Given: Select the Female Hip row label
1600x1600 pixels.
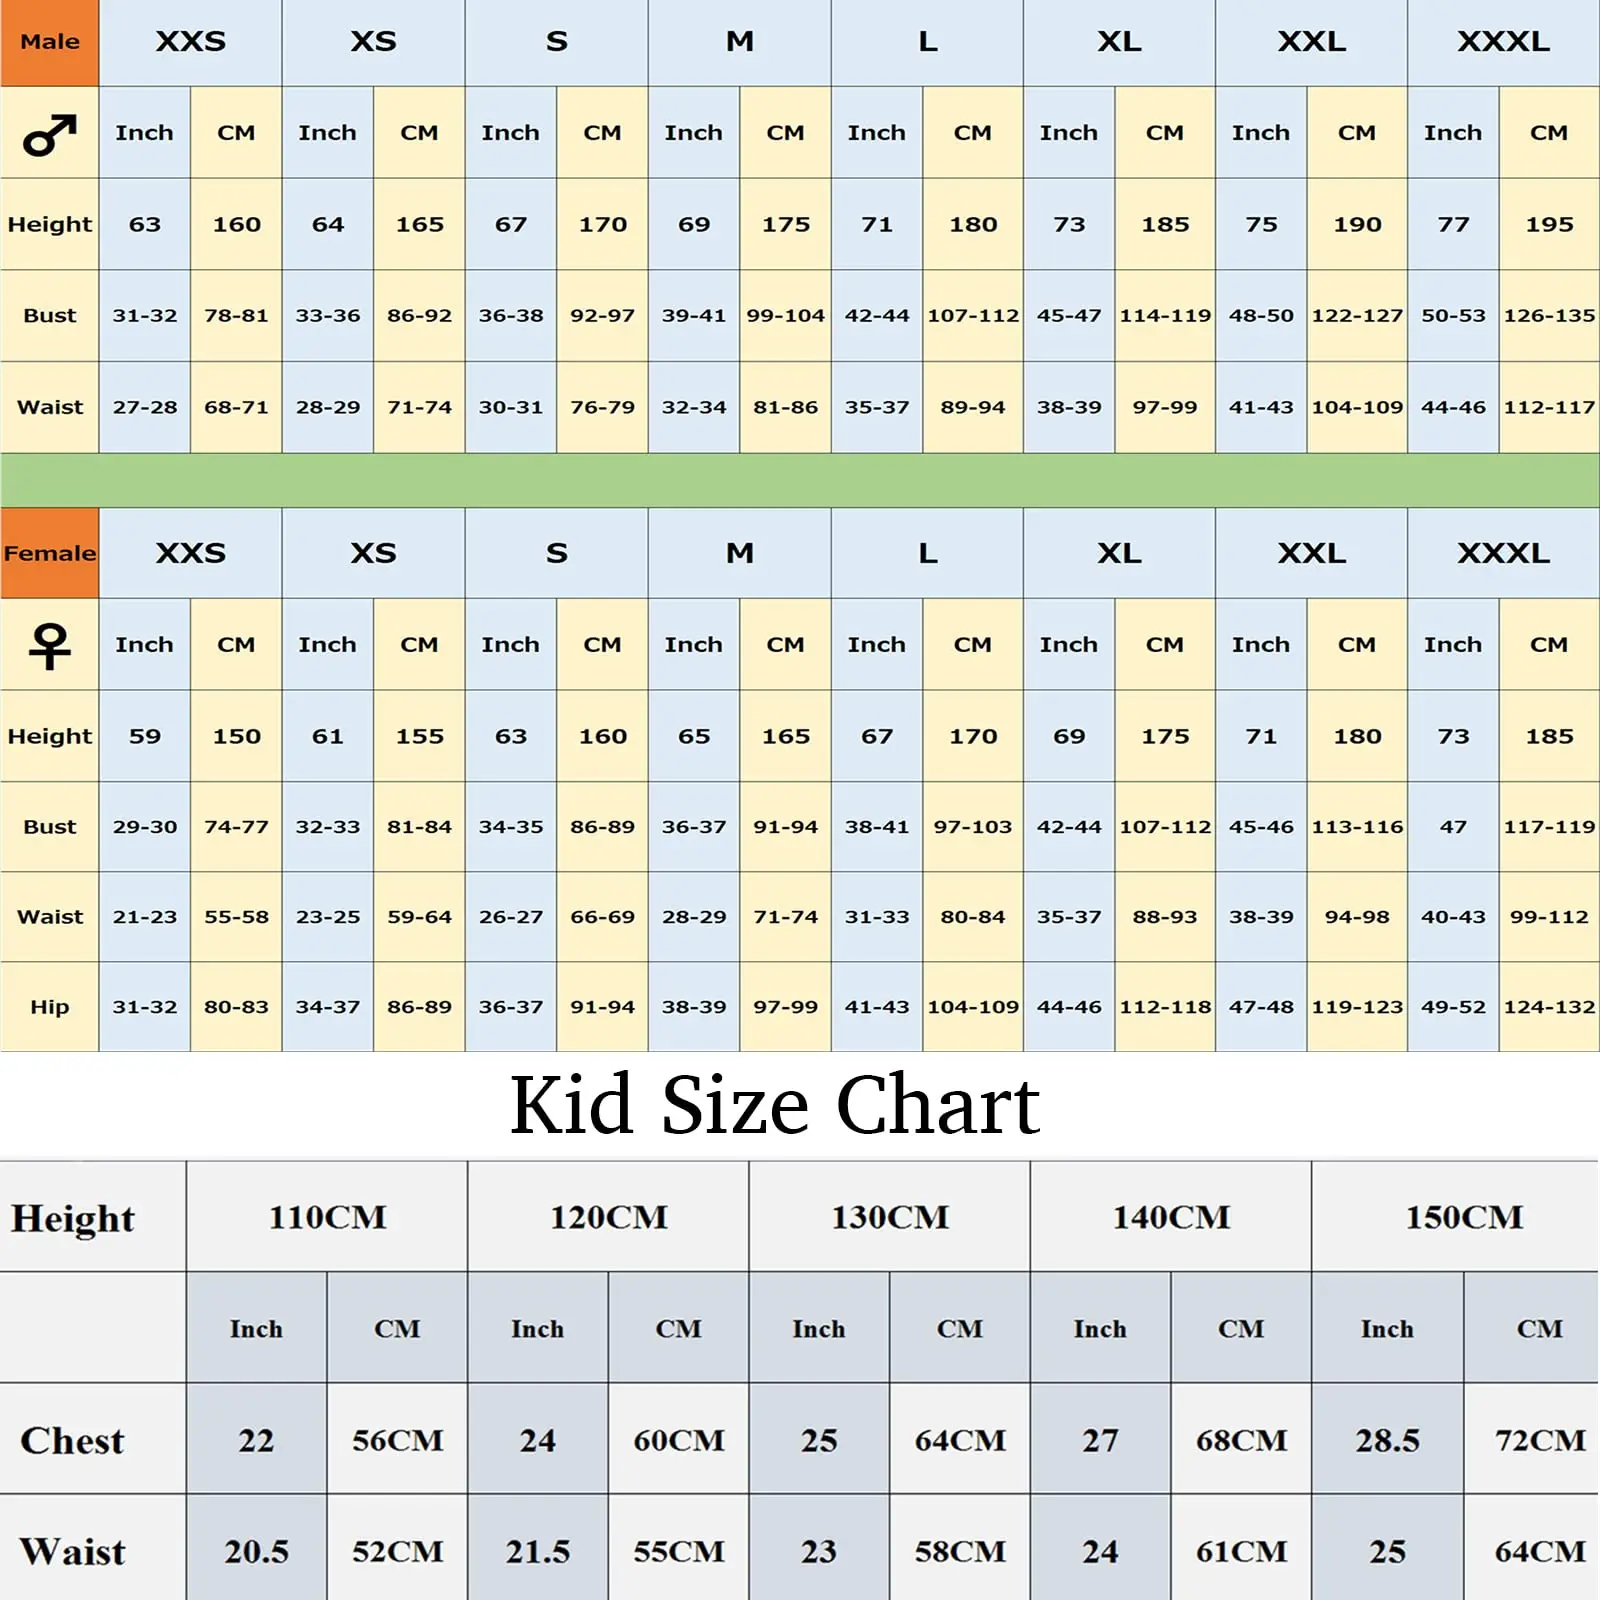Looking at the screenshot, I should (x=50, y=1007).
